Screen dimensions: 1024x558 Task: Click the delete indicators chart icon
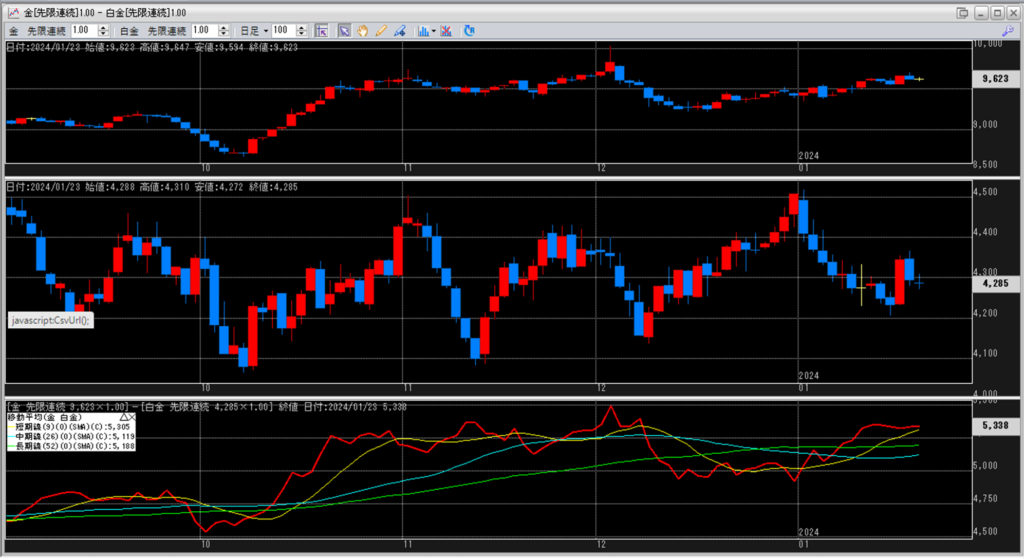click(x=446, y=31)
